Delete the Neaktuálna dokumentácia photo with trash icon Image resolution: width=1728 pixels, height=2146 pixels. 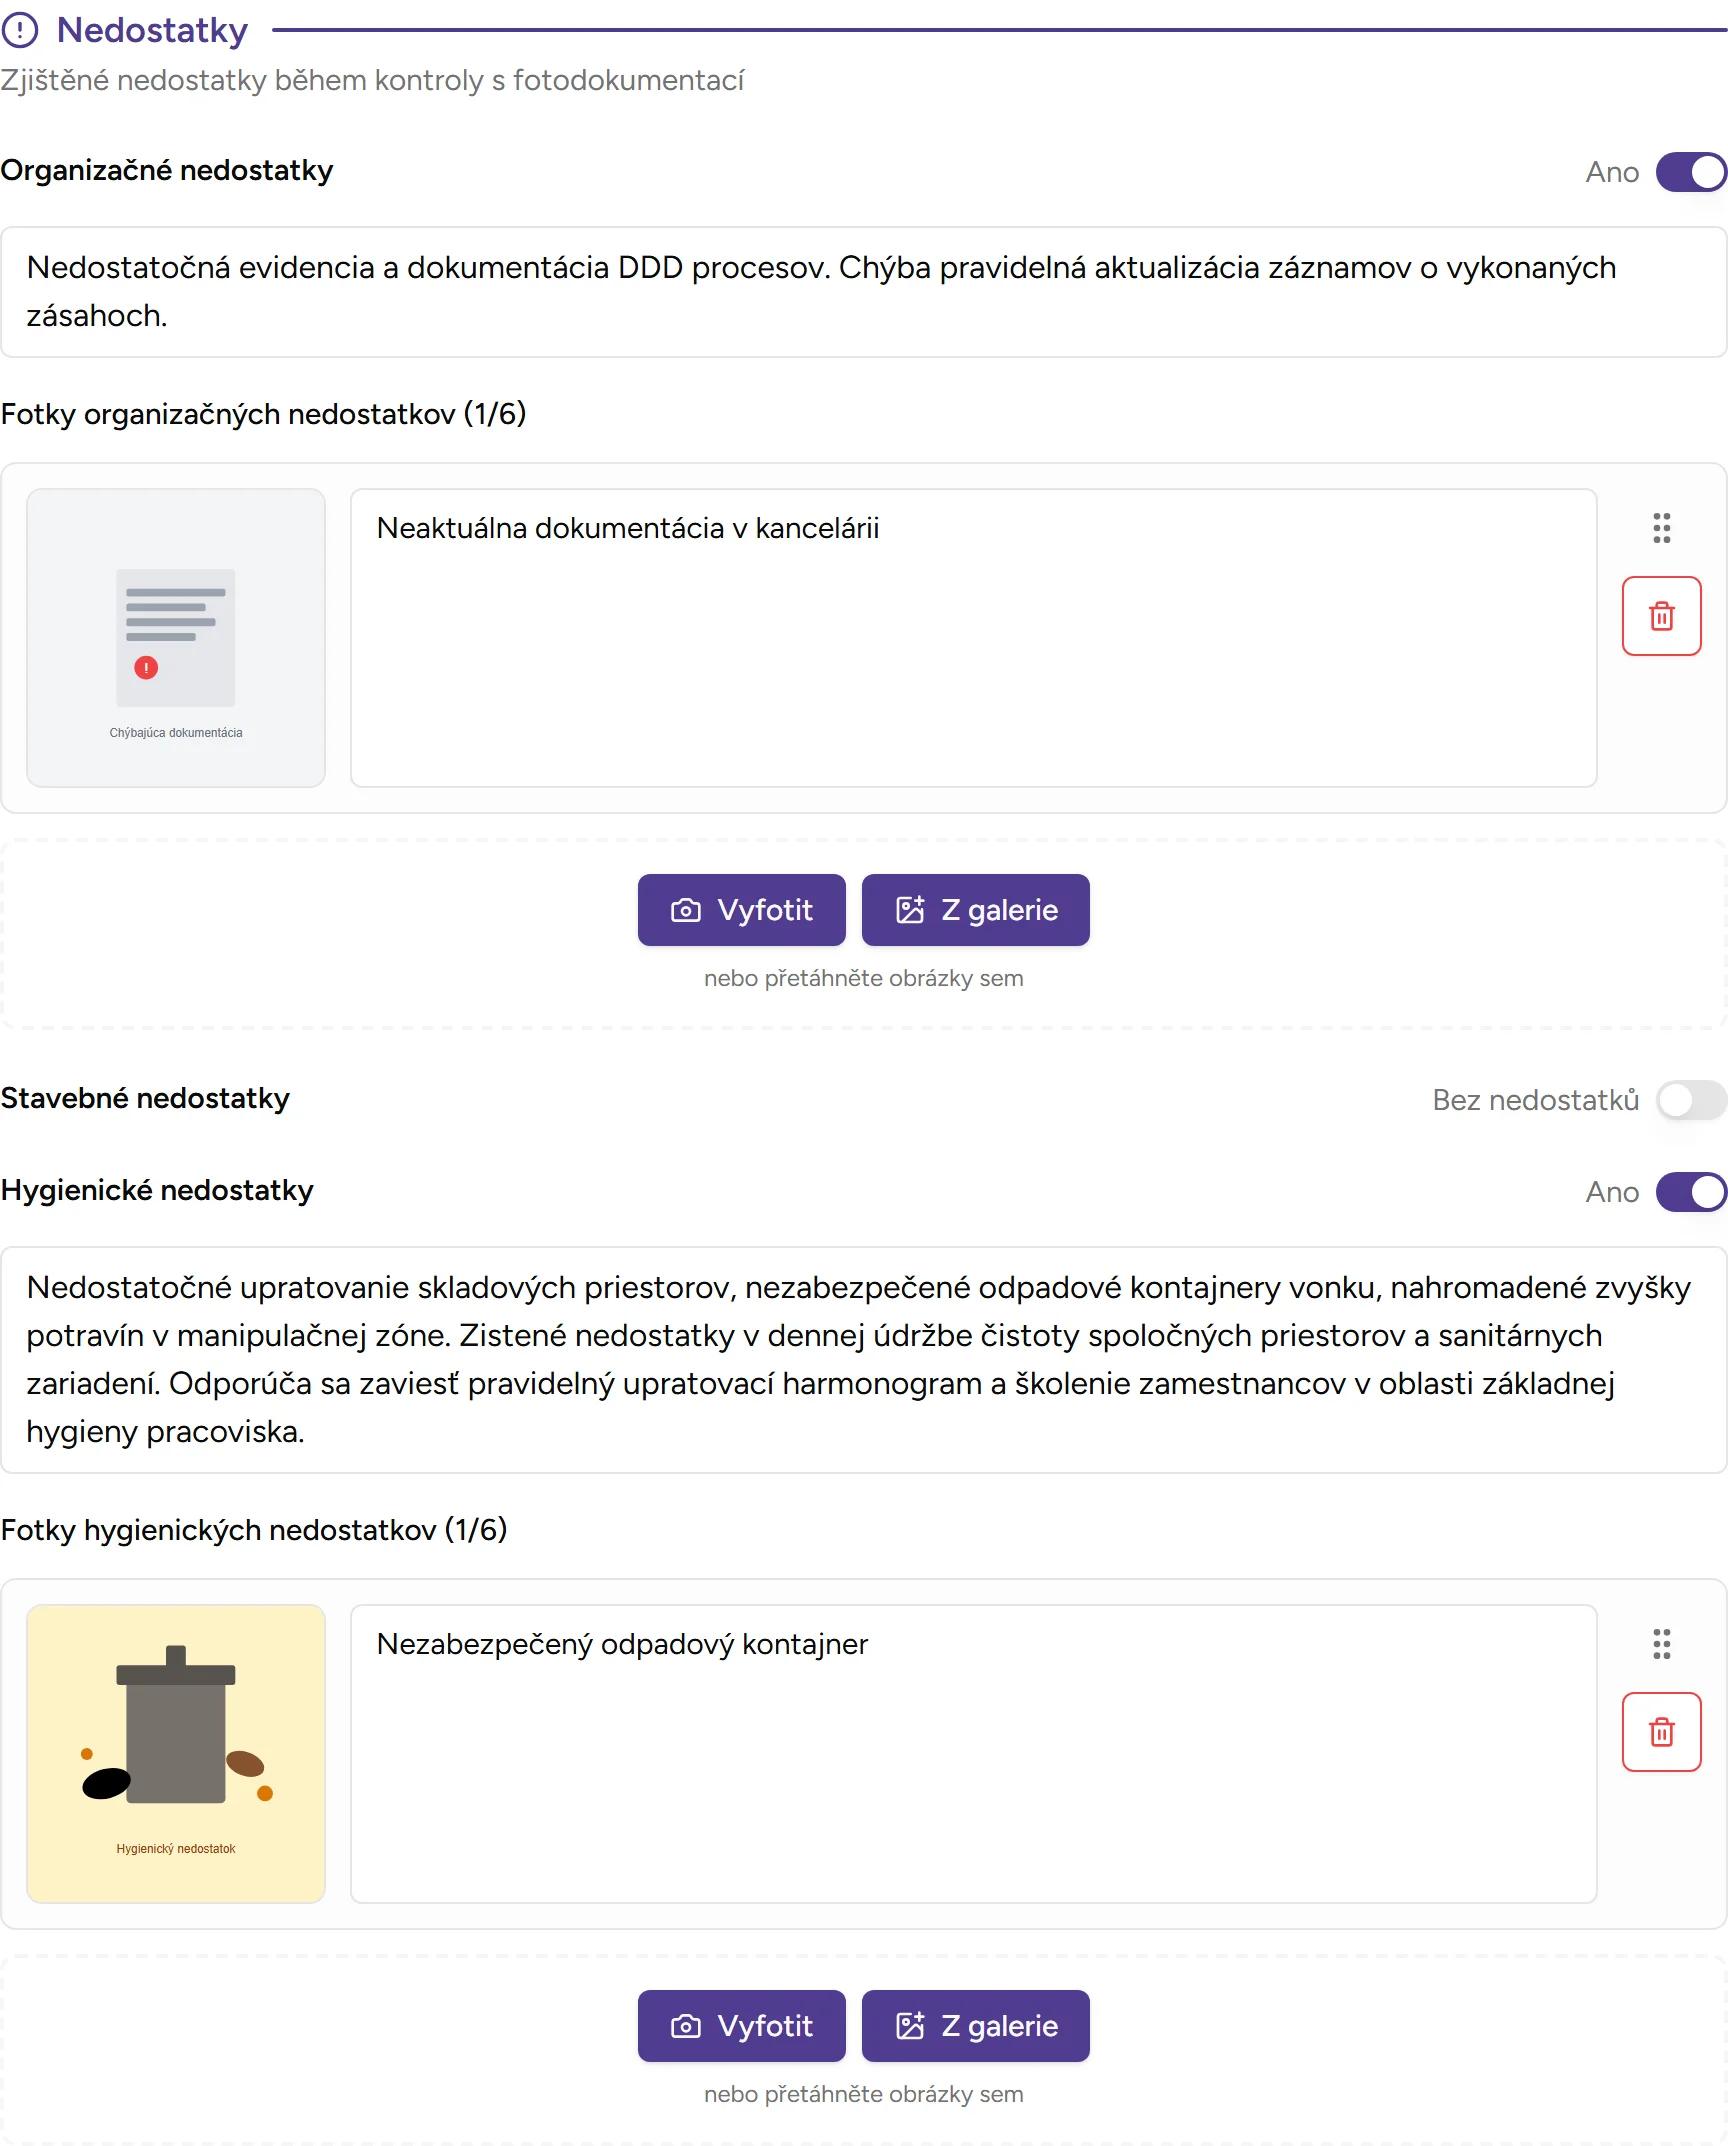1661,616
